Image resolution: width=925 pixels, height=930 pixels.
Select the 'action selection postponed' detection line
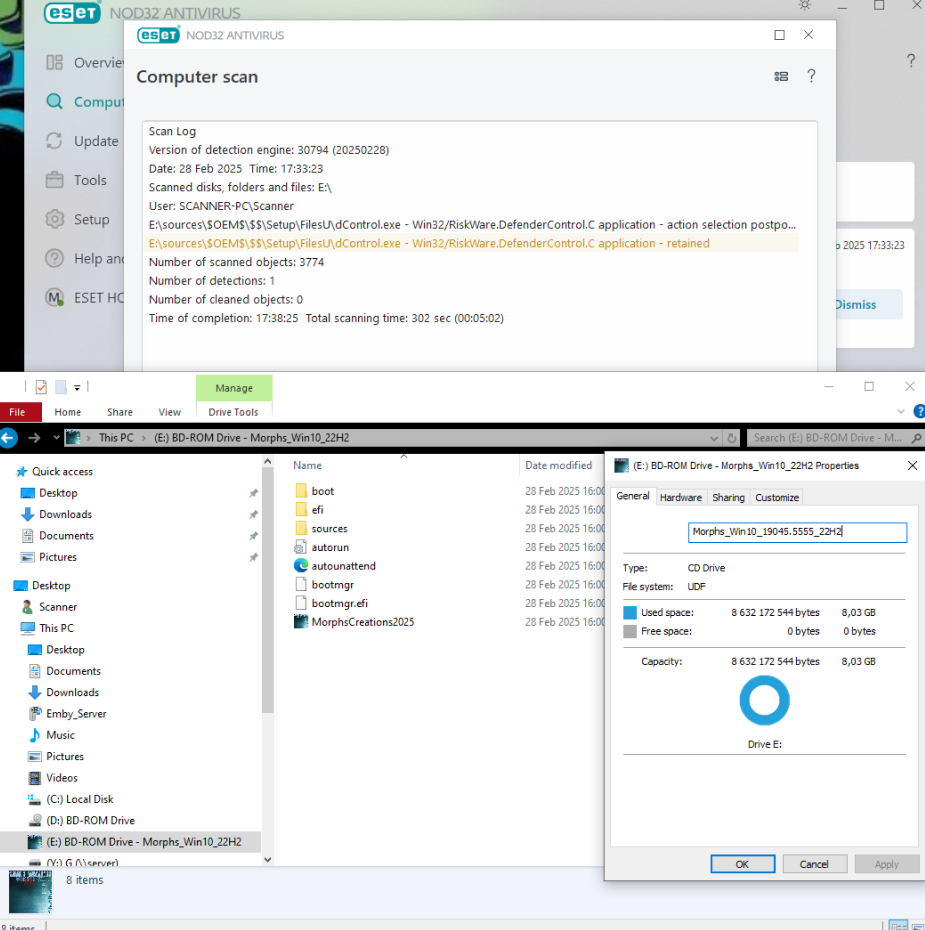(x=472, y=225)
